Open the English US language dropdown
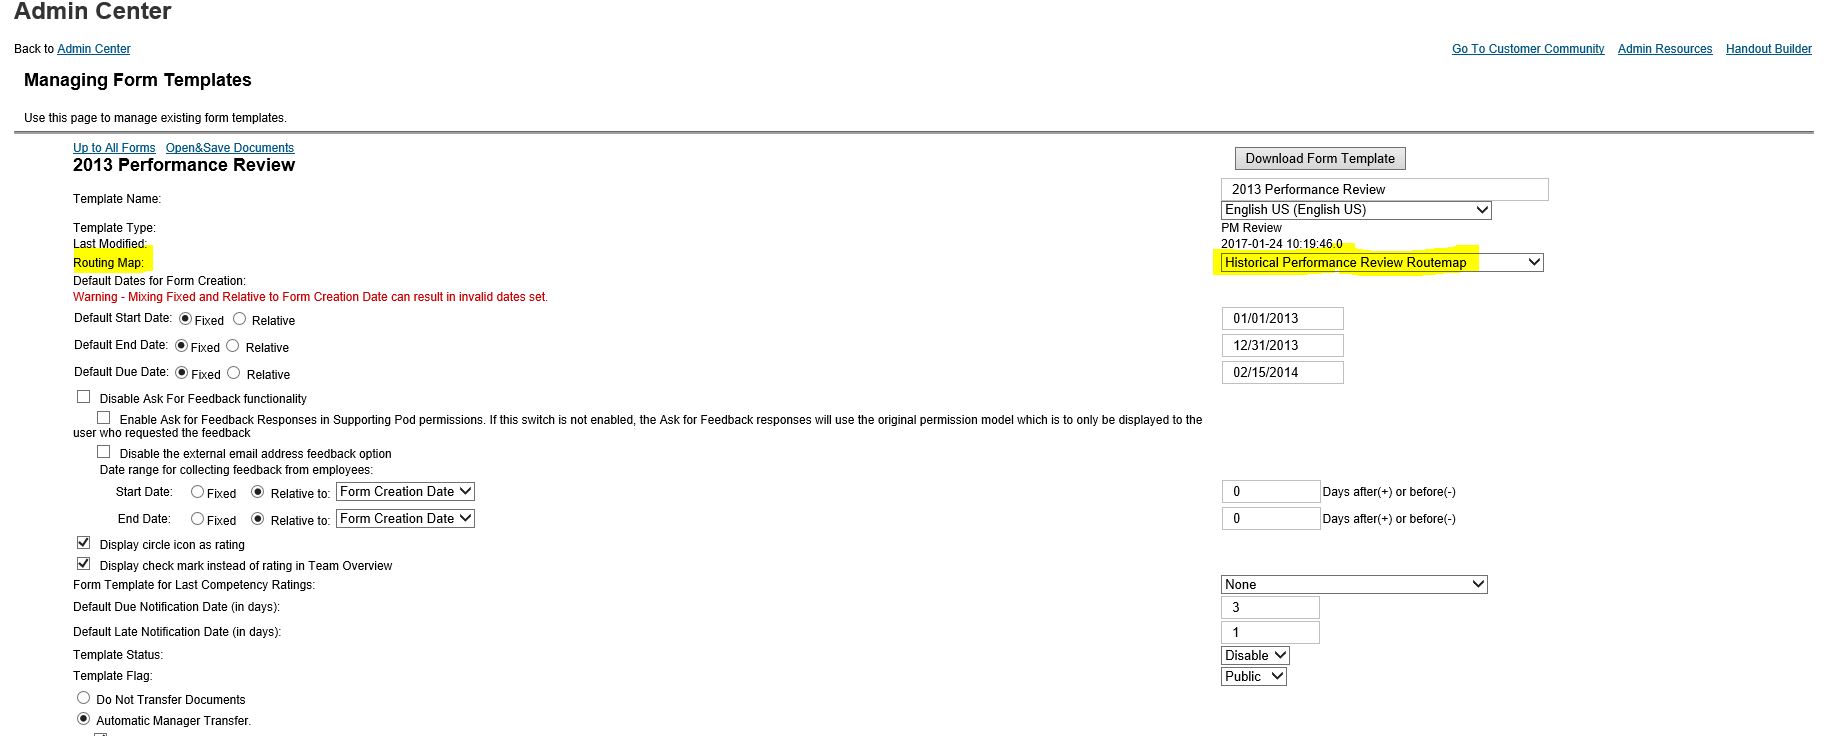Screen dimensions: 1826x736 click(x=1356, y=210)
